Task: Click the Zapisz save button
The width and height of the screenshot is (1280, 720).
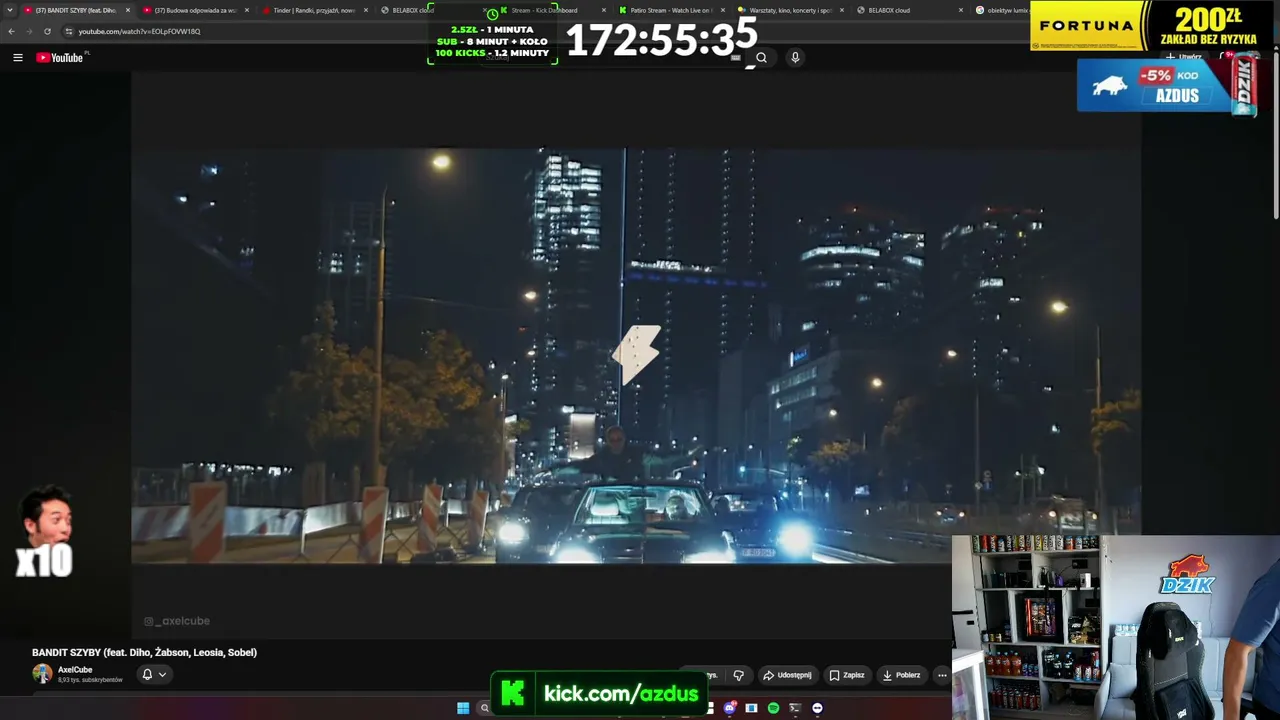Action: click(x=846, y=675)
